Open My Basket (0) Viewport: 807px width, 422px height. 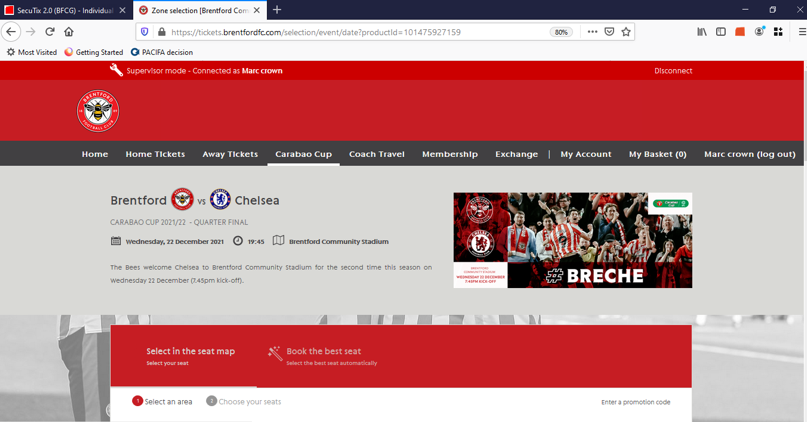[x=658, y=154]
